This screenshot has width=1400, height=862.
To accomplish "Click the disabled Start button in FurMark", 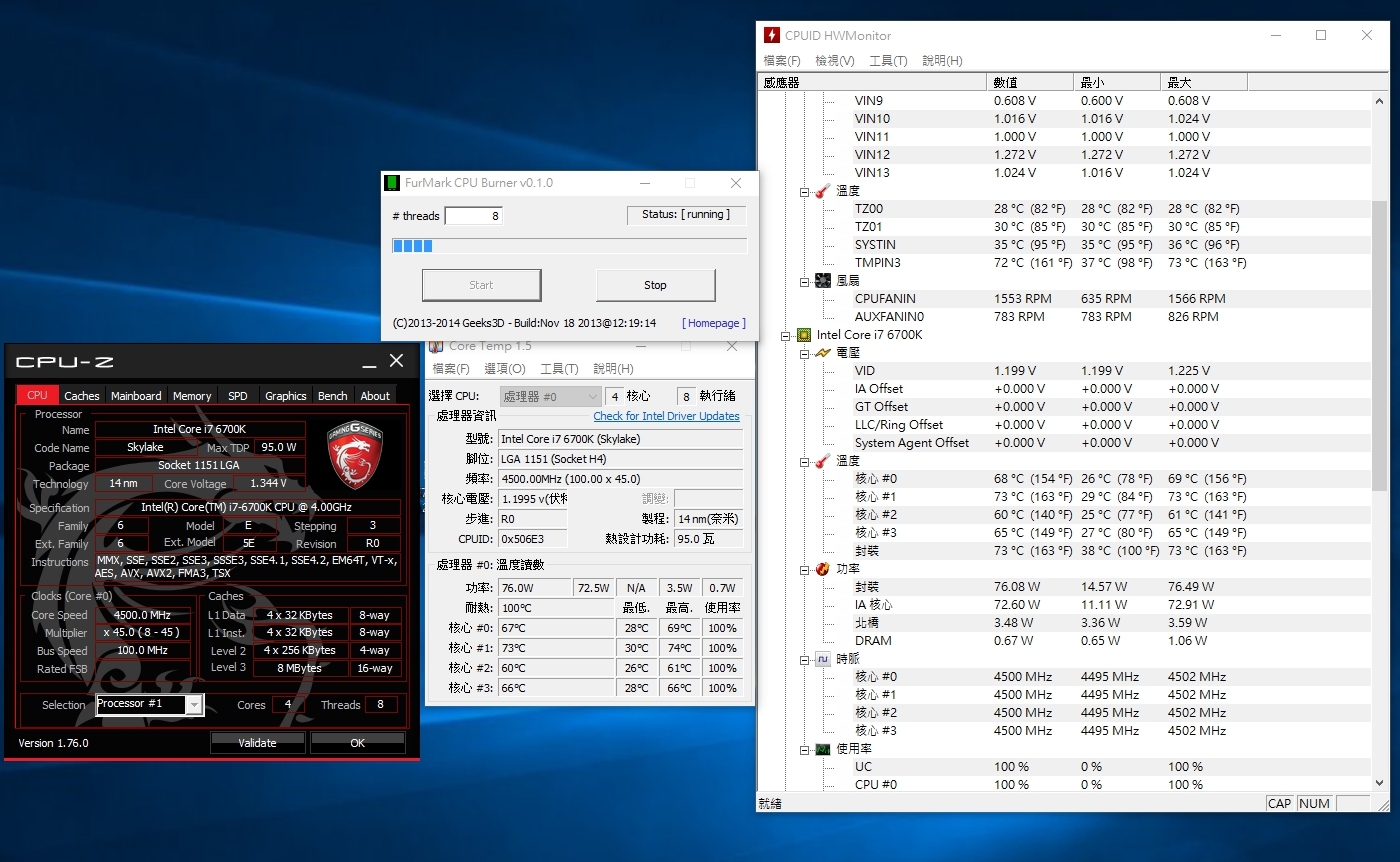I will (x=481, y=285).
